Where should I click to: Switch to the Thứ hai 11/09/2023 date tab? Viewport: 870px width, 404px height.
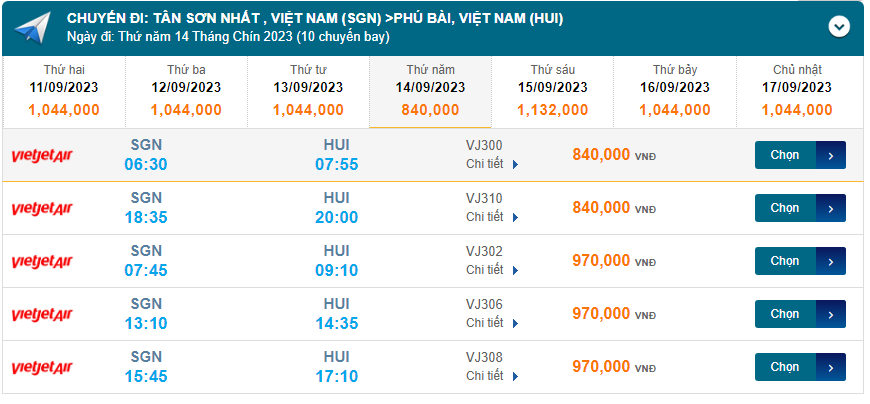63,90
